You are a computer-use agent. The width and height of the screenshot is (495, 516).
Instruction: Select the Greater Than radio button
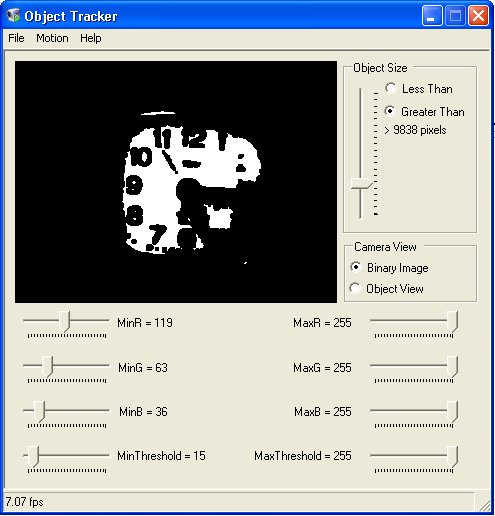click(x=424, y=111)
